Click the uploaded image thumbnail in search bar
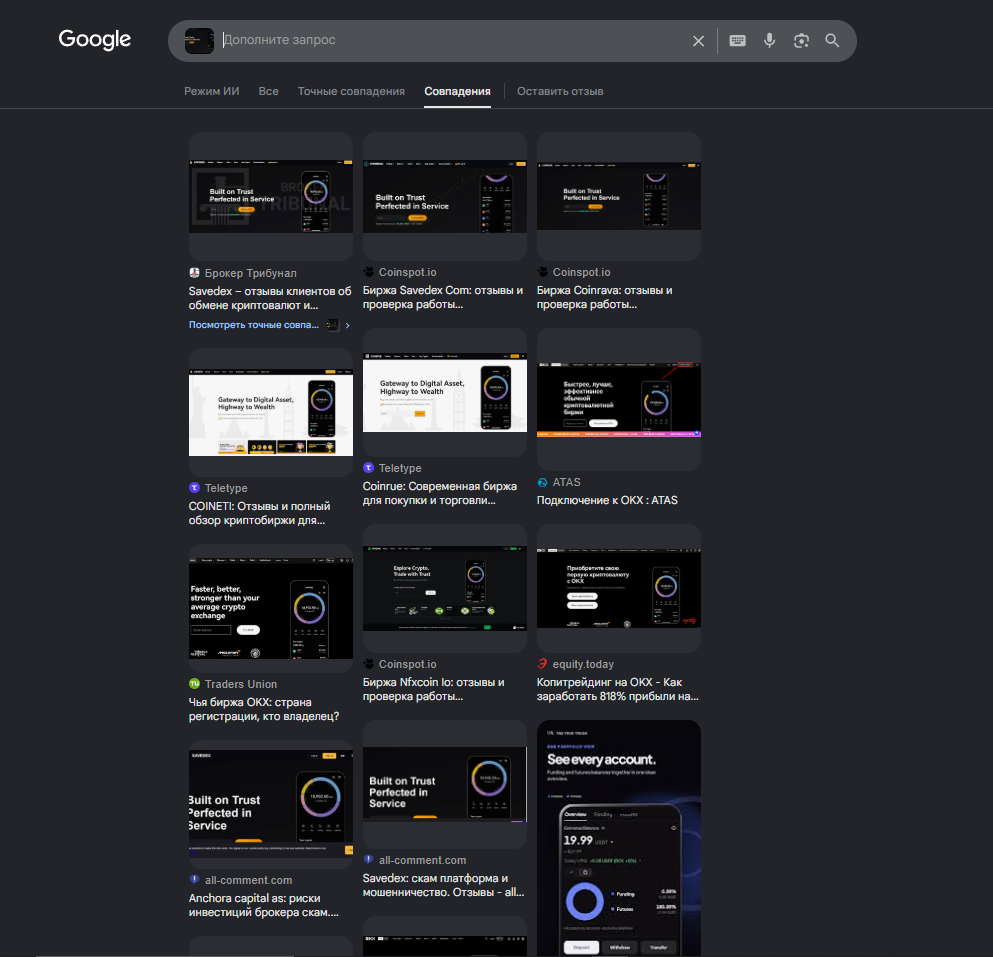The width and height of the screenshot is (993, 957). coord(199,41)
